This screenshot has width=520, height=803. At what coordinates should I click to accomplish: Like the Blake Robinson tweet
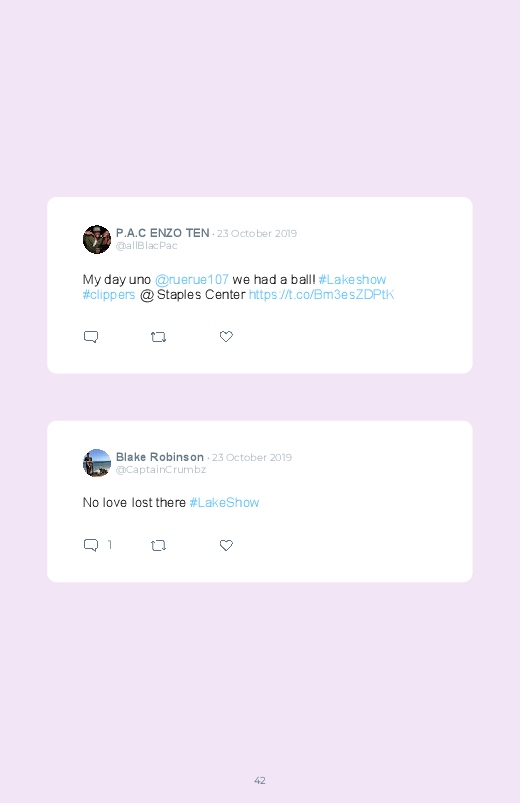[226, 545]
